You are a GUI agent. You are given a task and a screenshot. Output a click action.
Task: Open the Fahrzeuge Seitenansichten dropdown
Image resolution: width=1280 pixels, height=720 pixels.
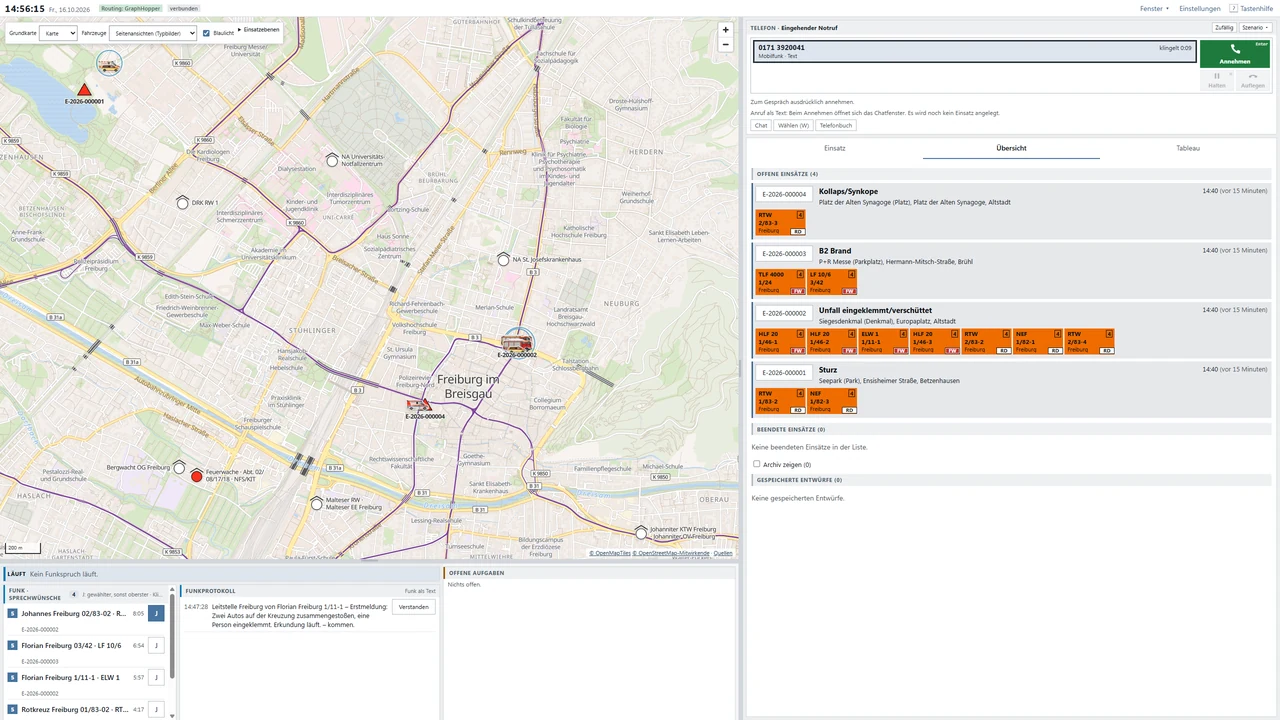tap(153, 33)
